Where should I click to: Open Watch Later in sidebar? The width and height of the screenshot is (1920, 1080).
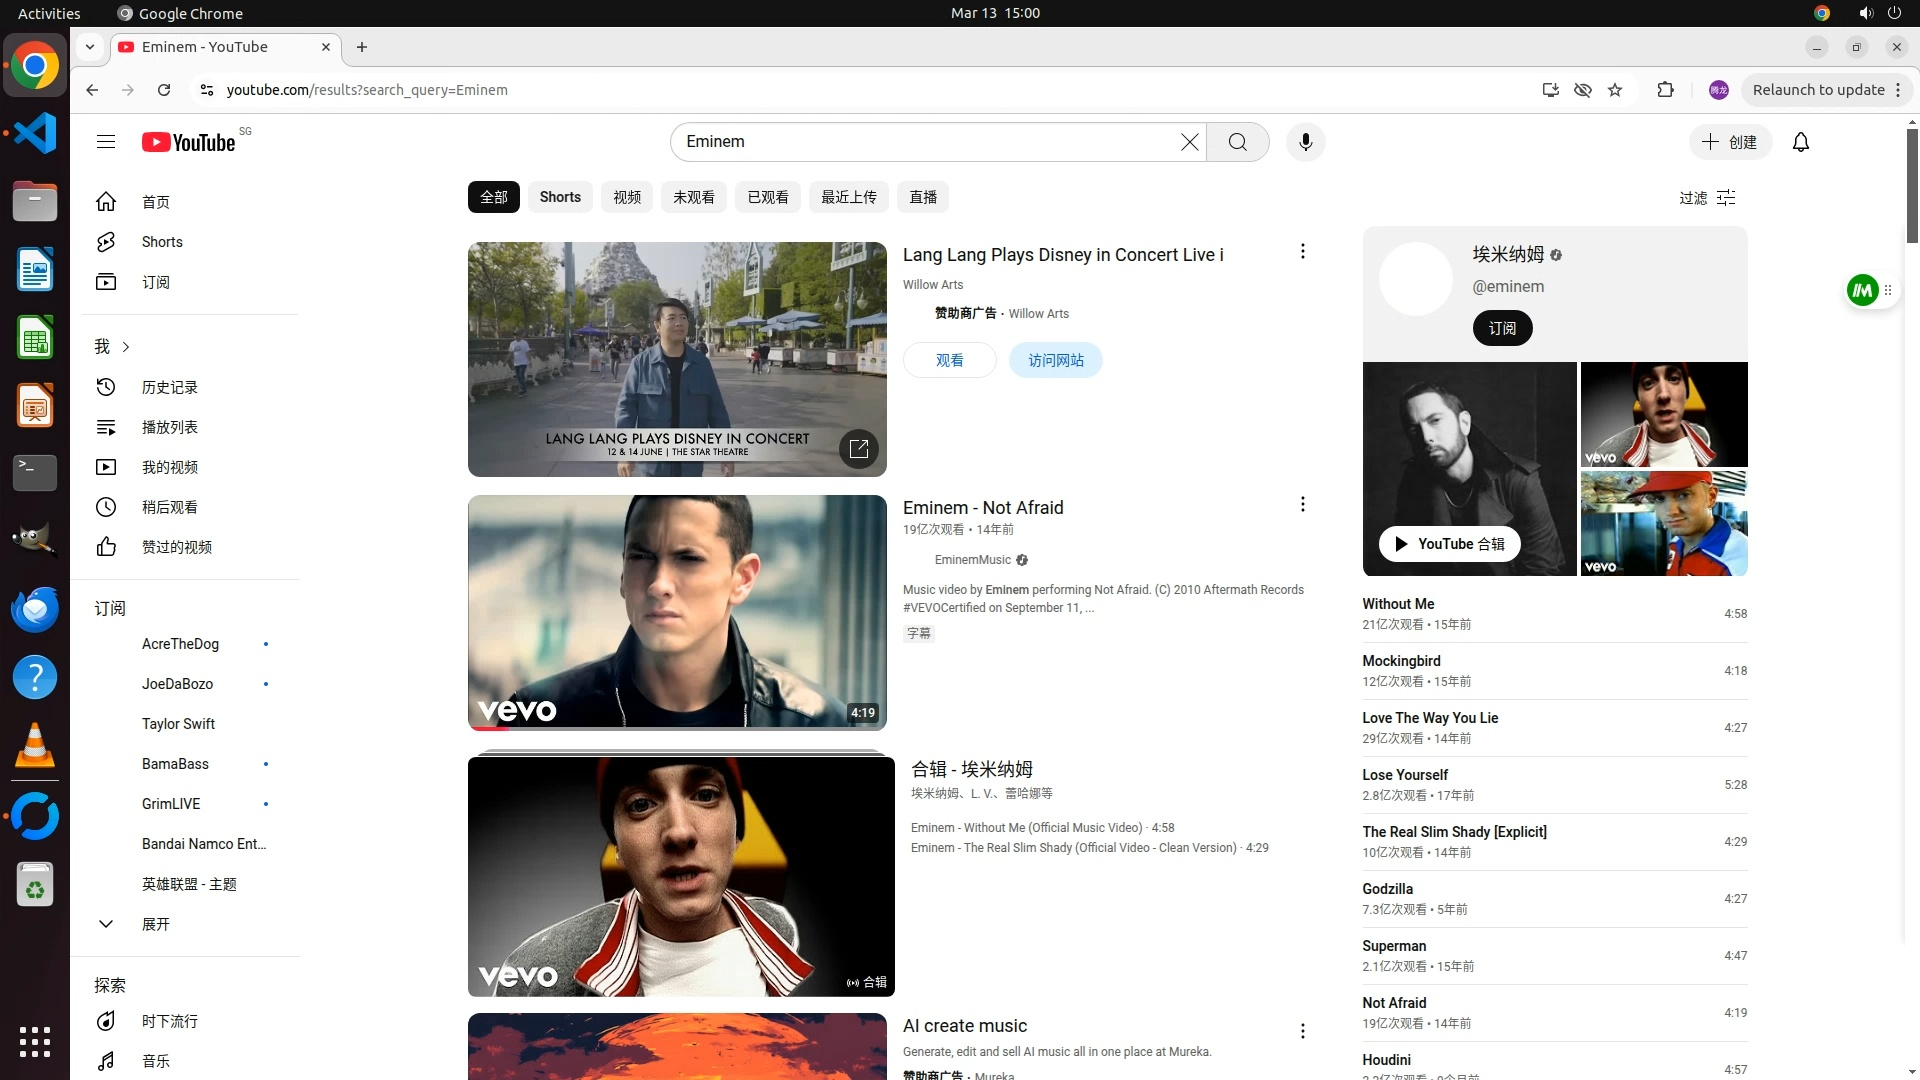[x=169, y=507]
